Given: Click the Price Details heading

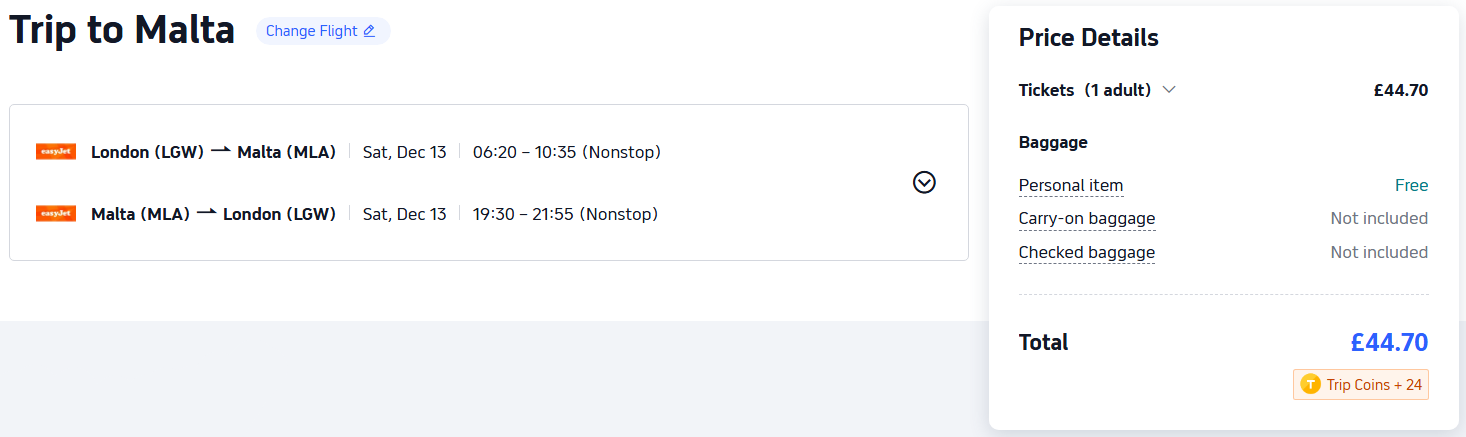Looking at the screenshot, I should pos(1088,38).
